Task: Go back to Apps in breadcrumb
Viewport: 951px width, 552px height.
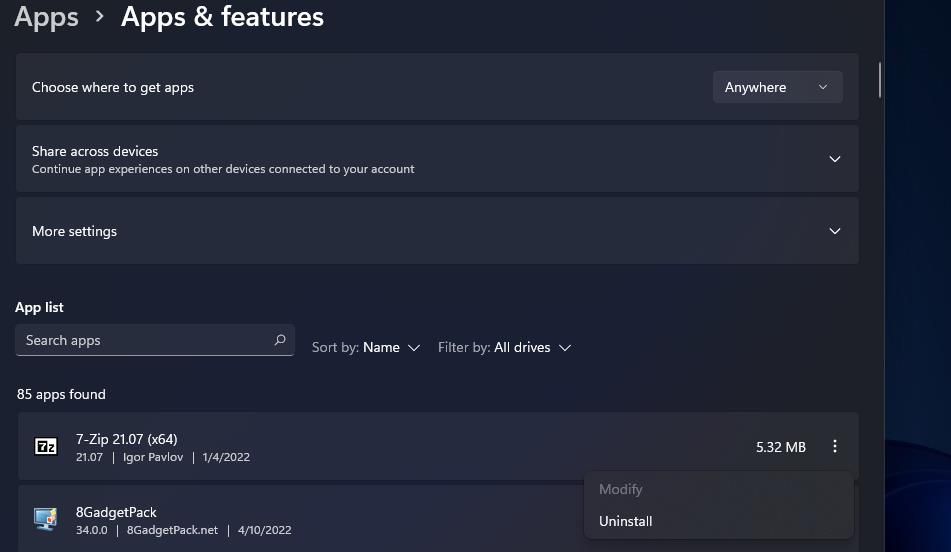Action: [x=47, y=16]
